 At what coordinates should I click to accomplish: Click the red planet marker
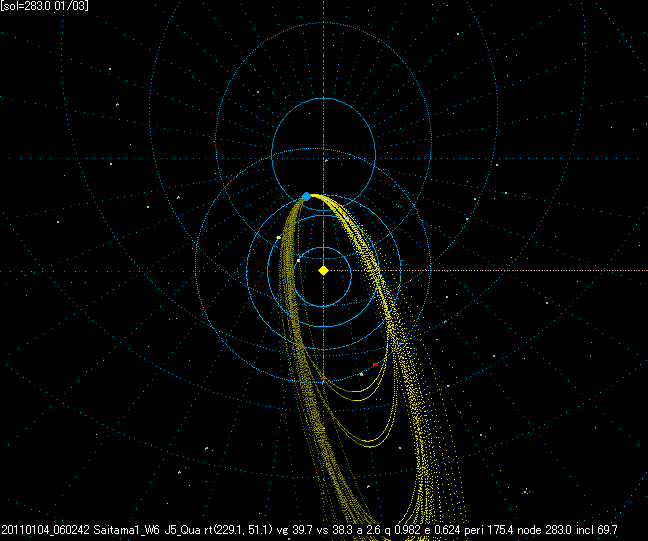(x=375, y=365)
